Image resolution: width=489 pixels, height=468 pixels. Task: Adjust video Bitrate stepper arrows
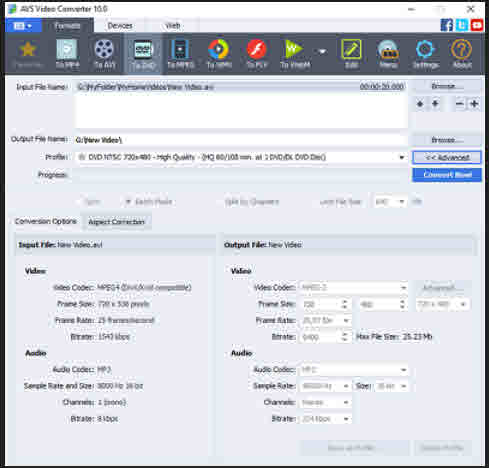point(345,337)
